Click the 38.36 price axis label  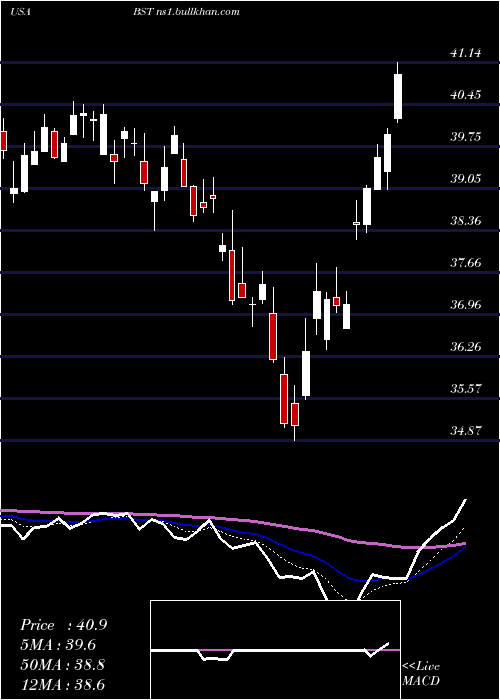(466, 221)
